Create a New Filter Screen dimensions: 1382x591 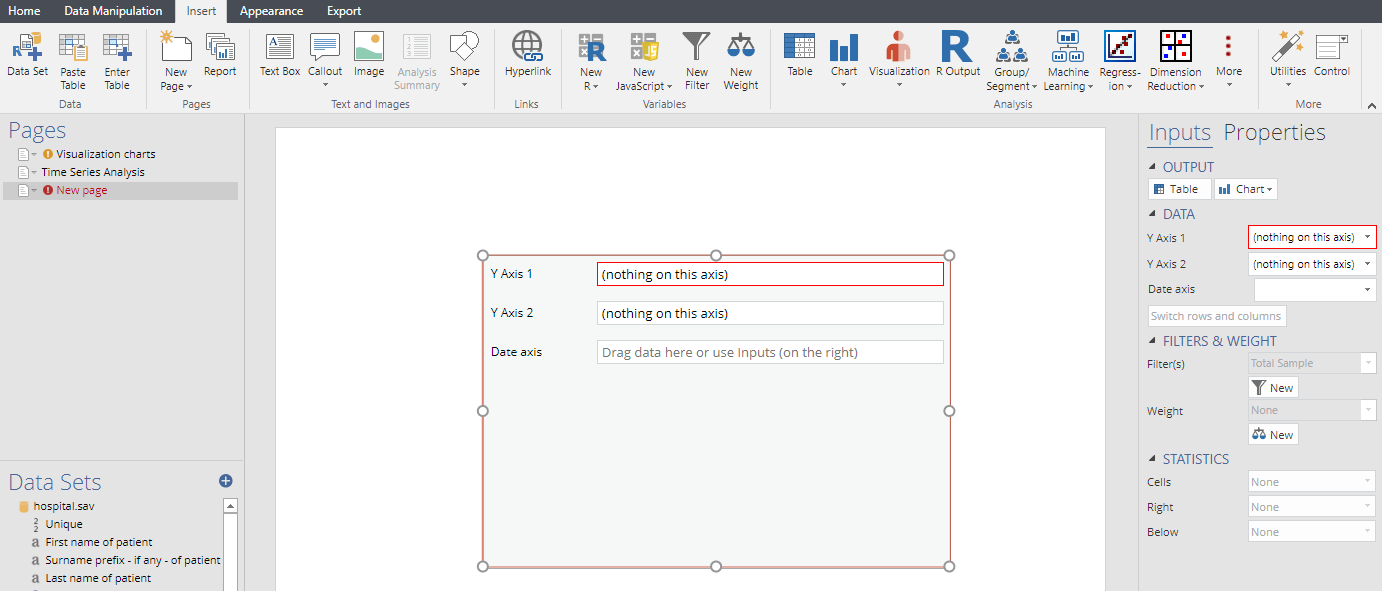[x=696, y=57]
